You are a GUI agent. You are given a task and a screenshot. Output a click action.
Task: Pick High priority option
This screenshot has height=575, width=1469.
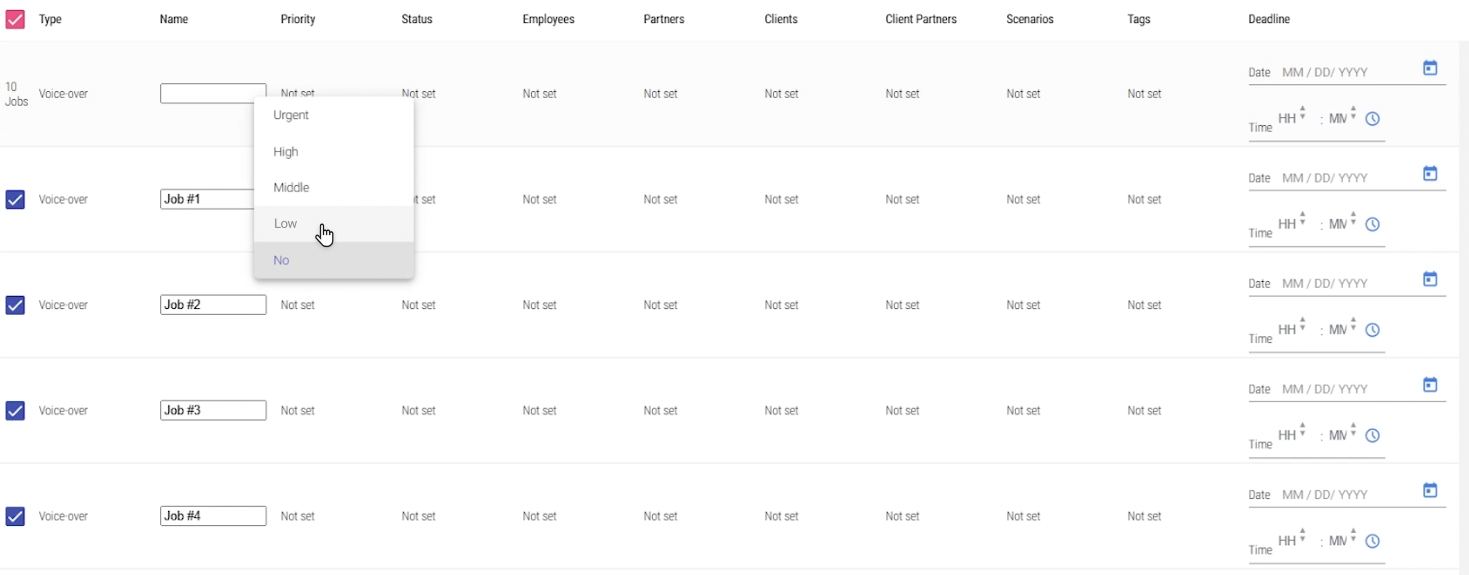(286, 152)
